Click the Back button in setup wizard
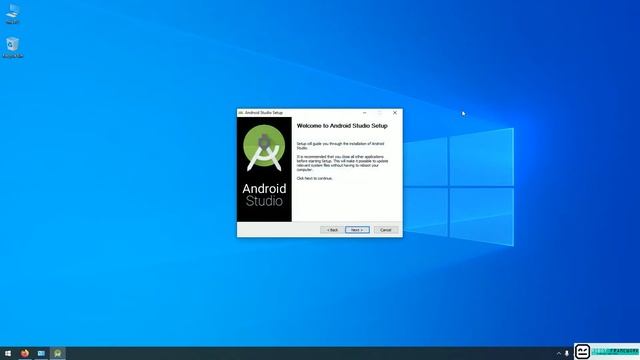The height and width of the screenshot is (360, 640). coord(332,230)
